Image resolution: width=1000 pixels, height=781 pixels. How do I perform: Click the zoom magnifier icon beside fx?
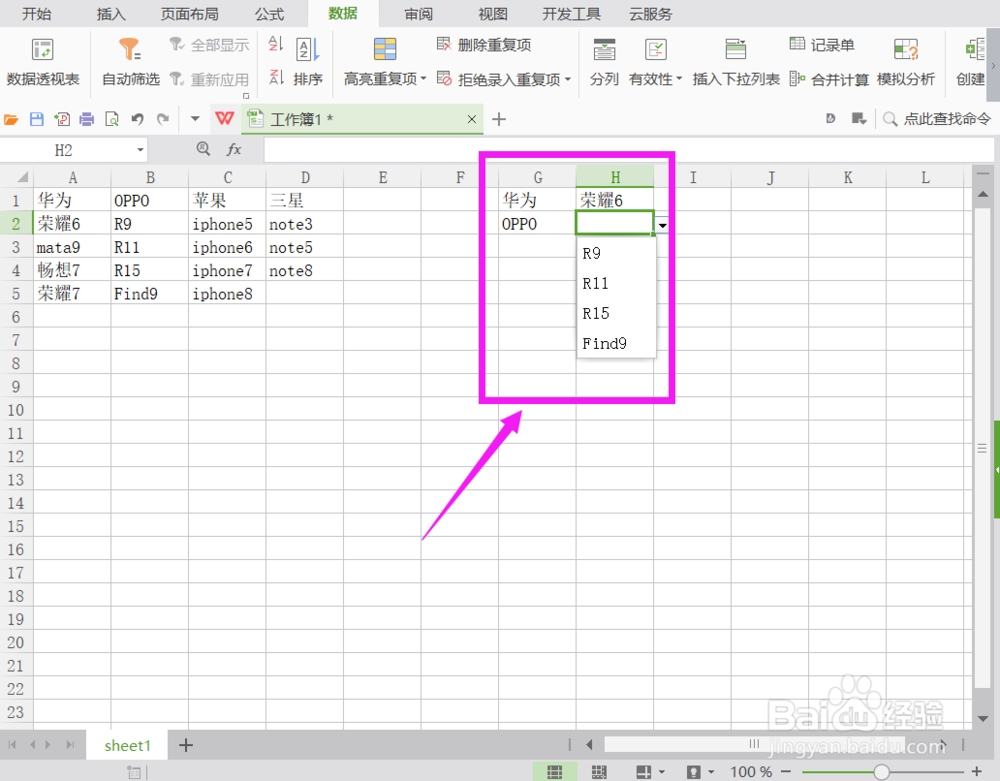(203, 149)
